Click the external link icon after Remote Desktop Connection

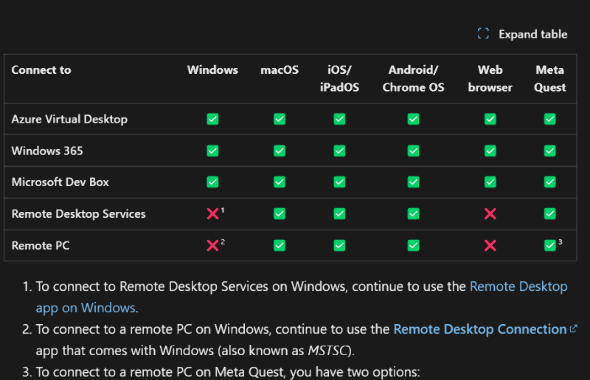click(x=573, y=328)
